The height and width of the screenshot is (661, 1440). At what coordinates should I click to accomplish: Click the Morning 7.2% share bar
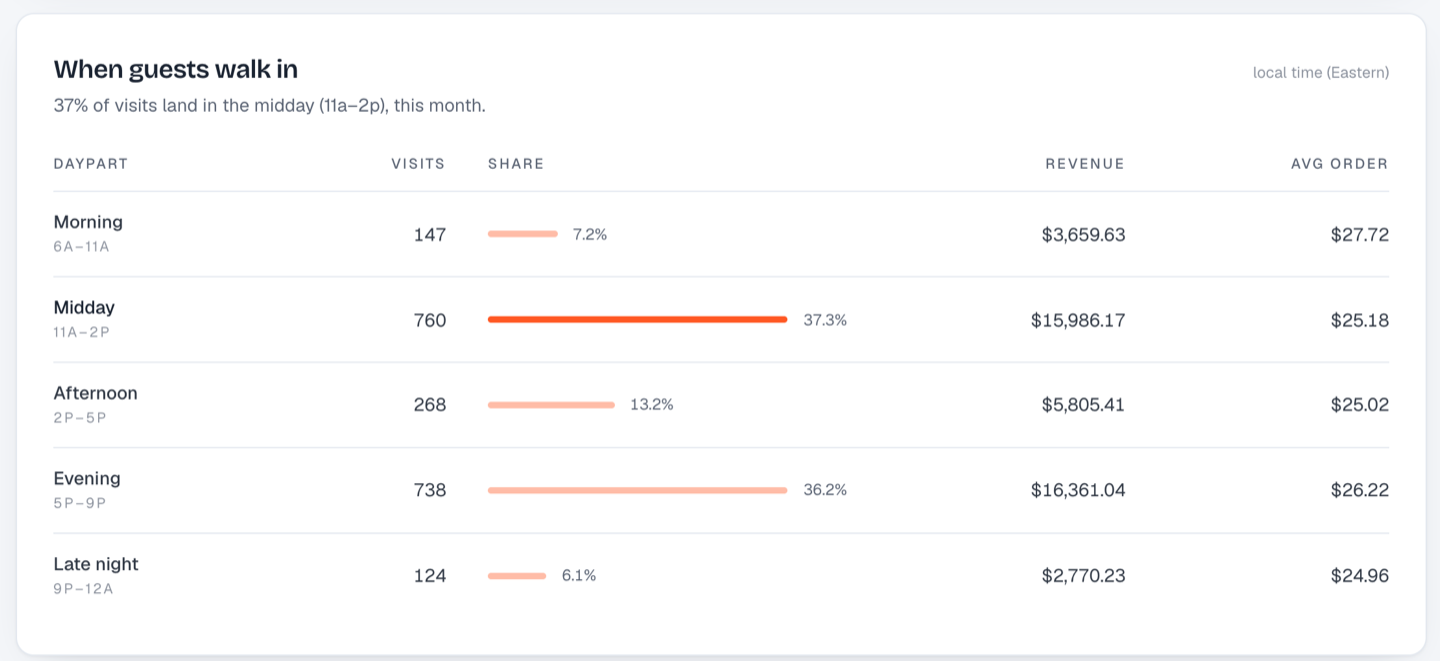tap(523, 234)
